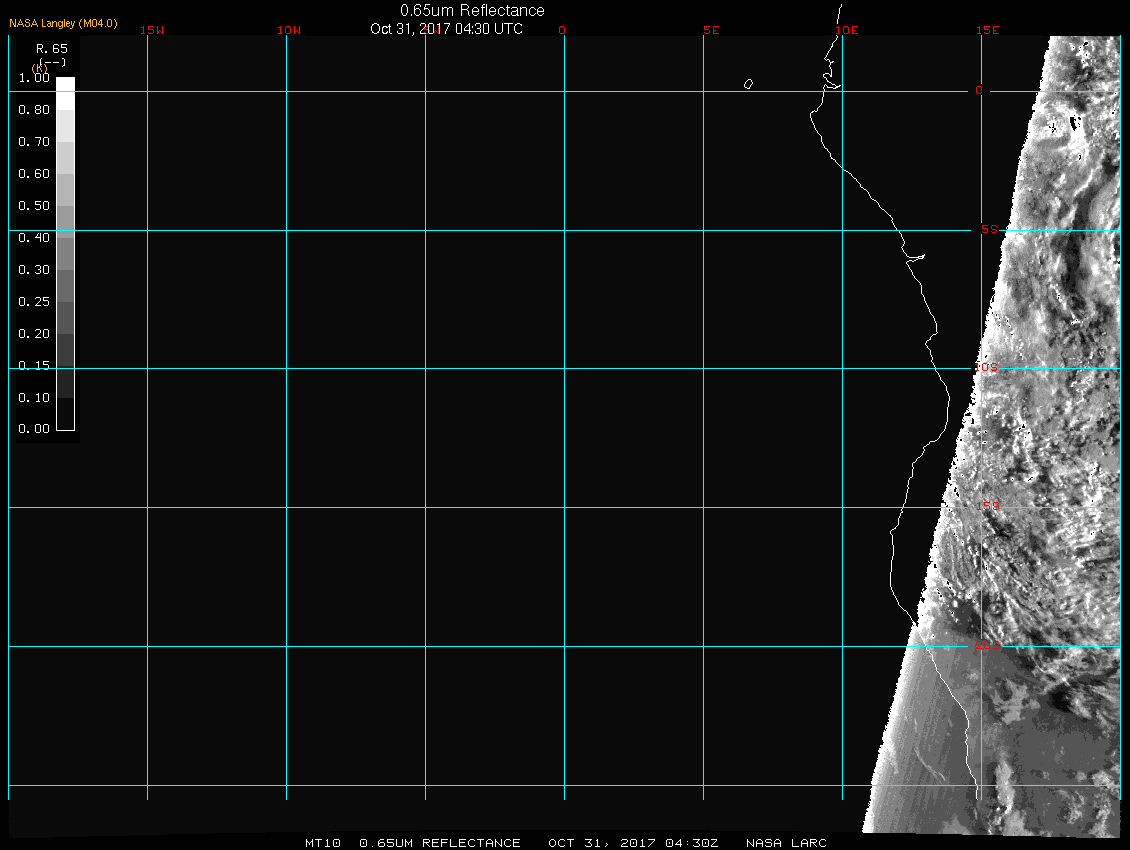Screen dimensions: 1130x850
Task: Click the 0.80 reflectance scale label
Action: 34,110
